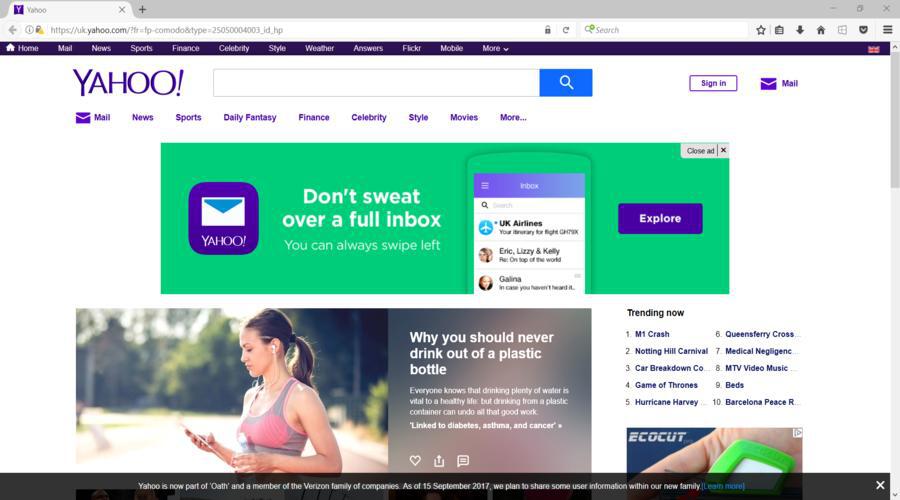Click the UK flag icon in top bar

pos(874,49)
